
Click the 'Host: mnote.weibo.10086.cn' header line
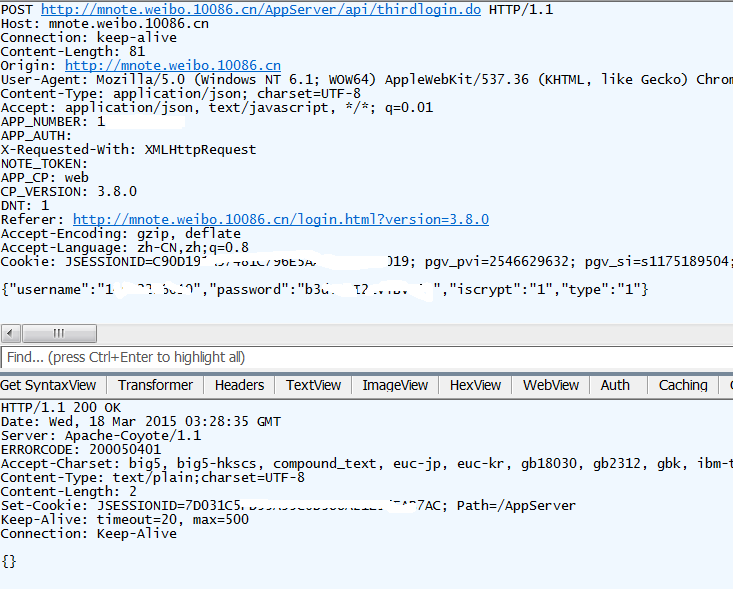(x=105, y=24)
